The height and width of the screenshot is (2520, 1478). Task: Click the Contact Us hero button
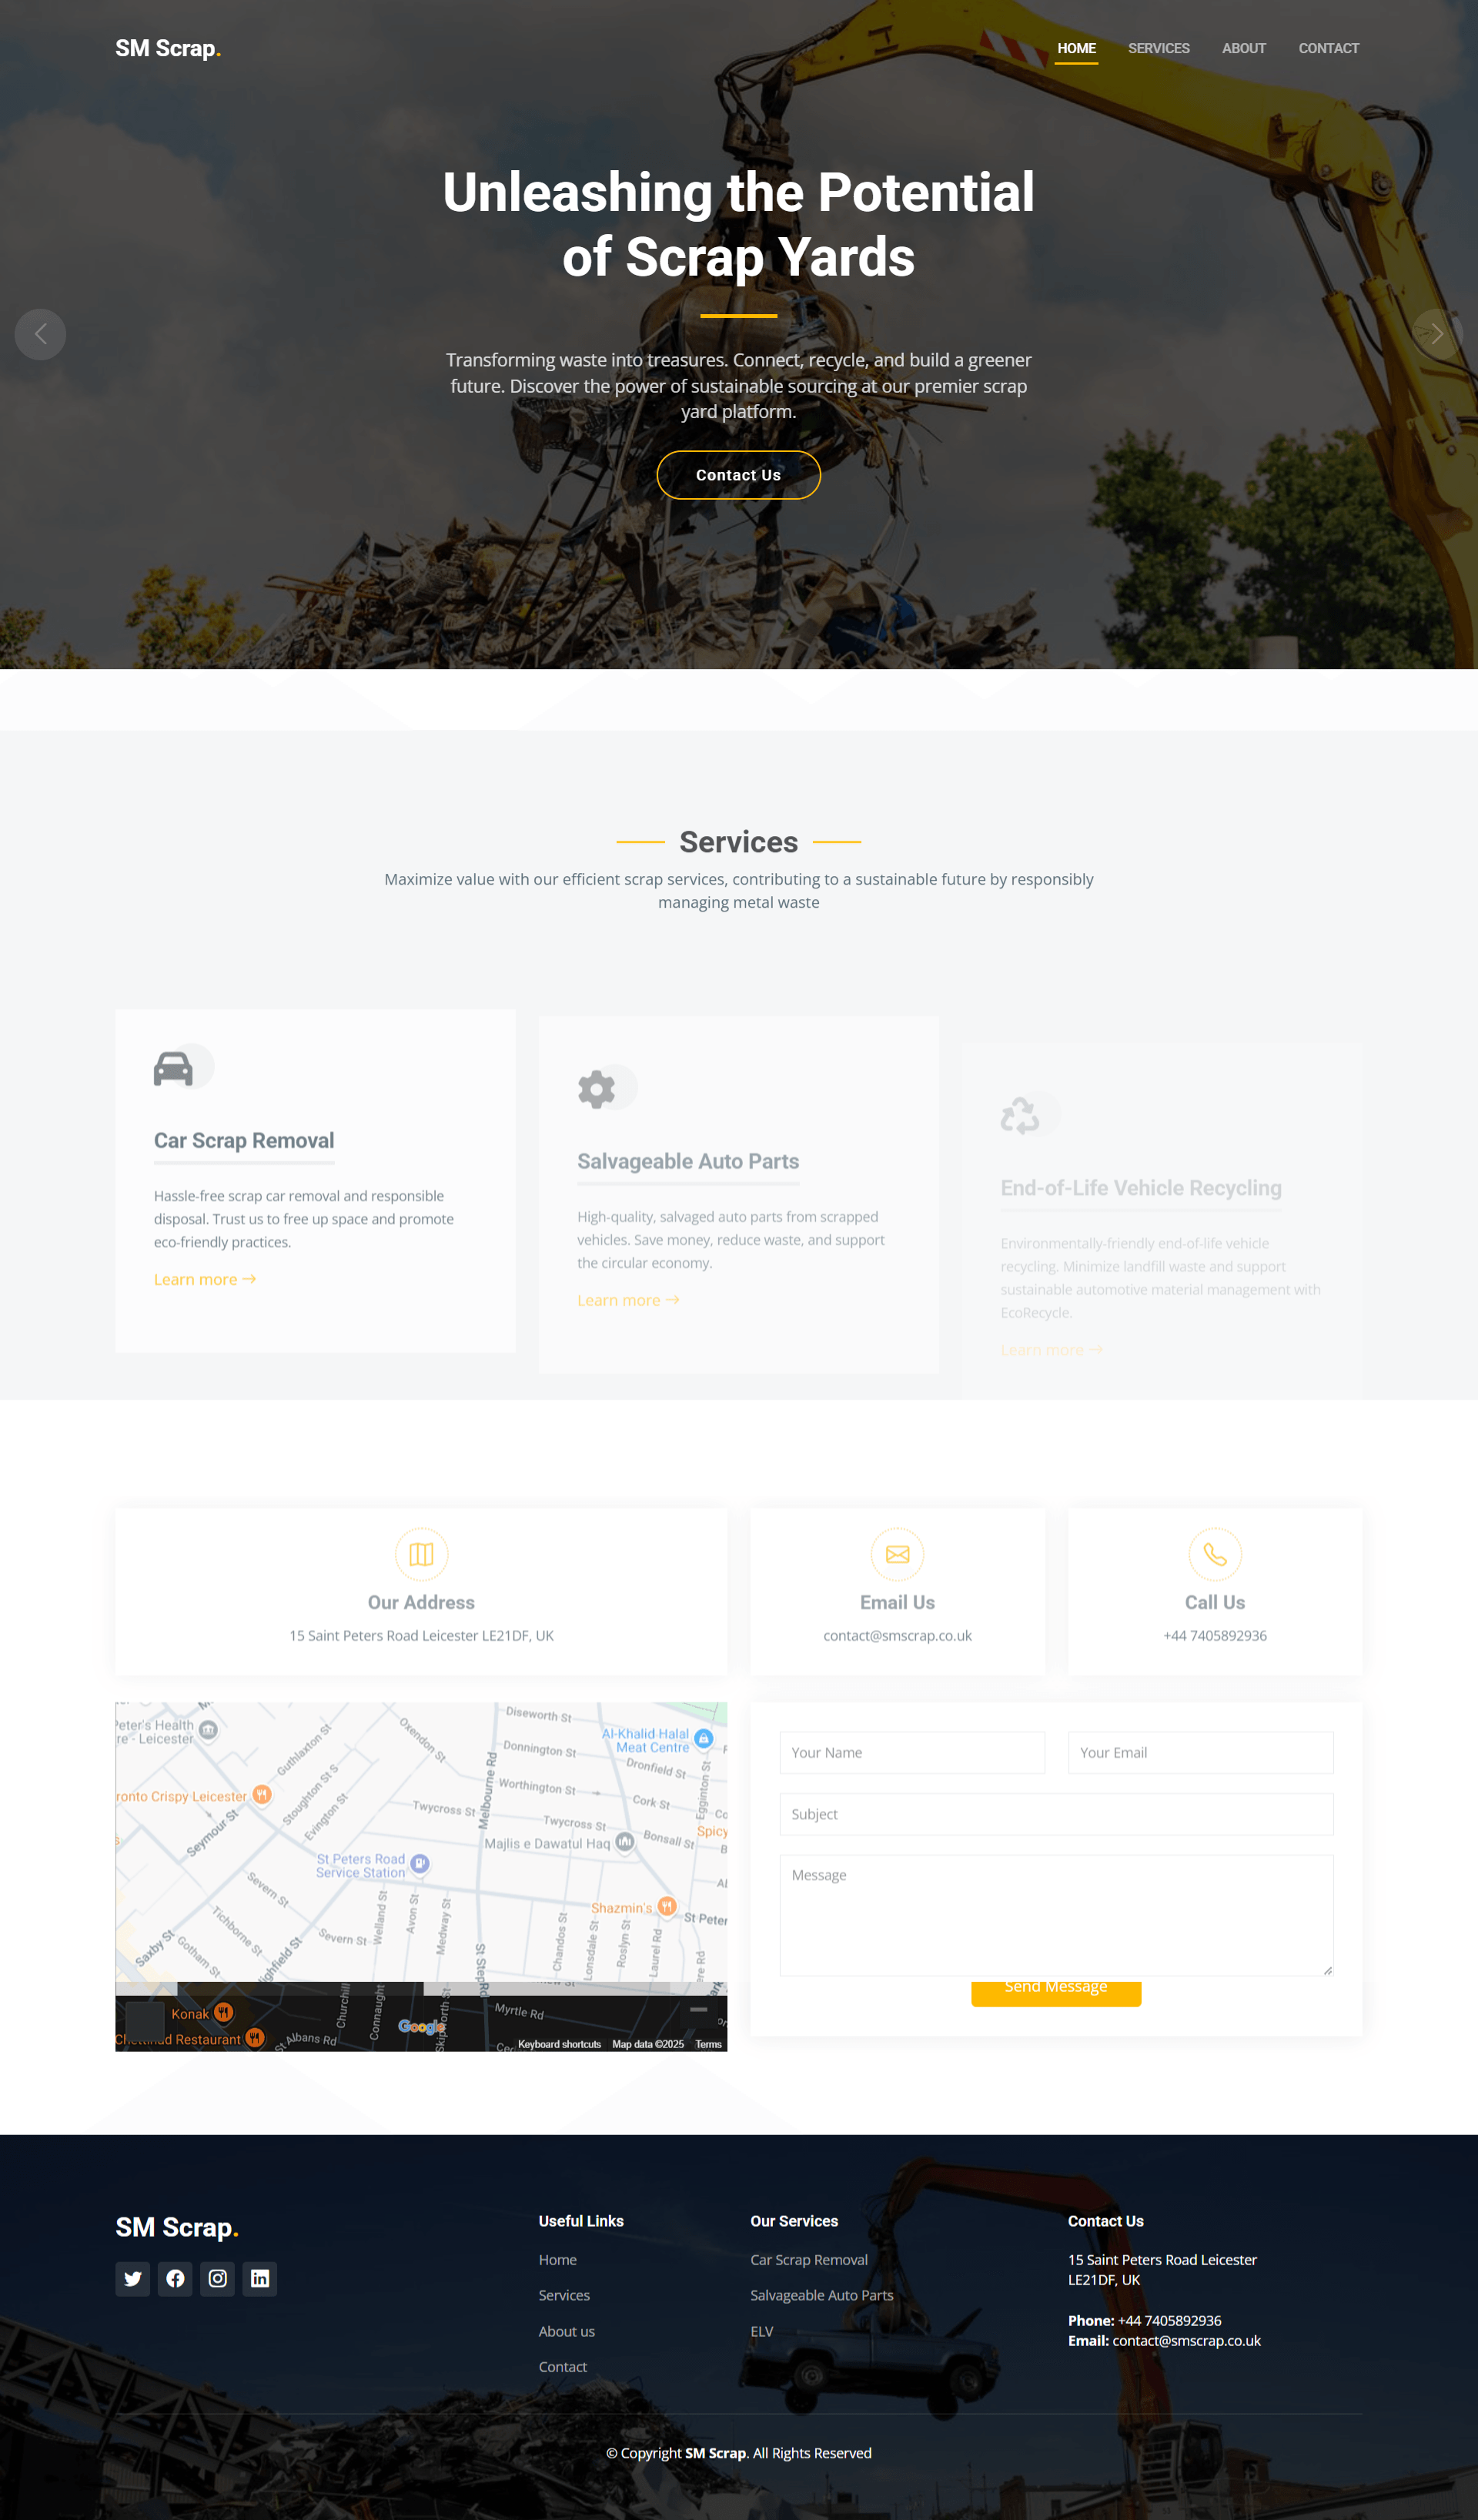click(x=739, y=475)
